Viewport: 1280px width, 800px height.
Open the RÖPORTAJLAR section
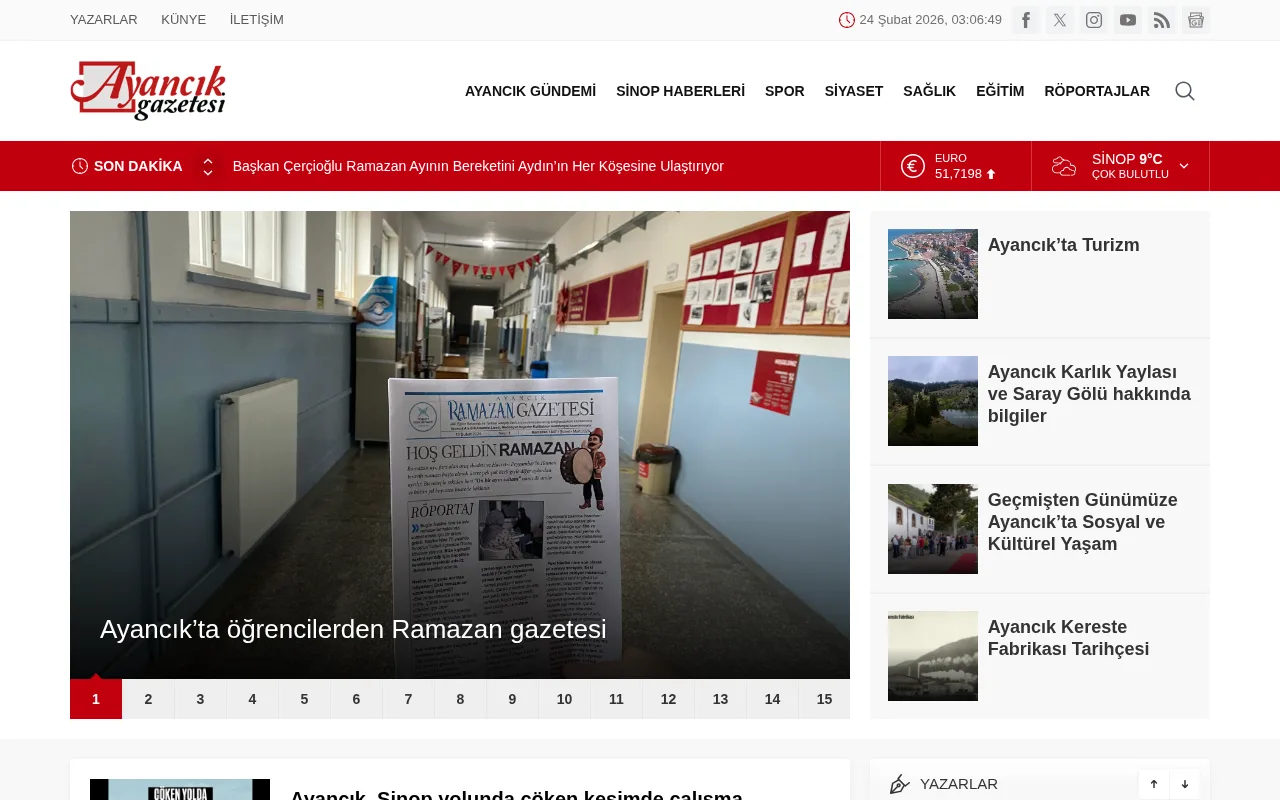(1097, 91)
